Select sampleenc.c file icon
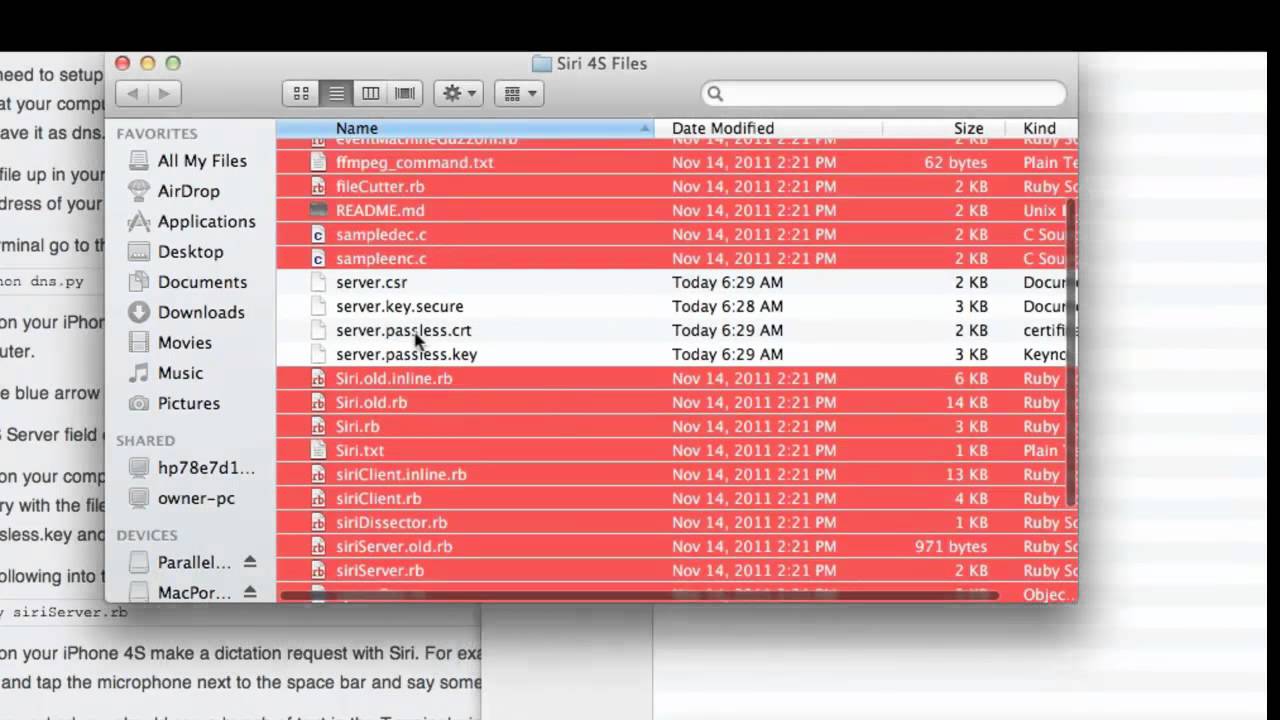 pyautogui.click(x=318, y=258)
